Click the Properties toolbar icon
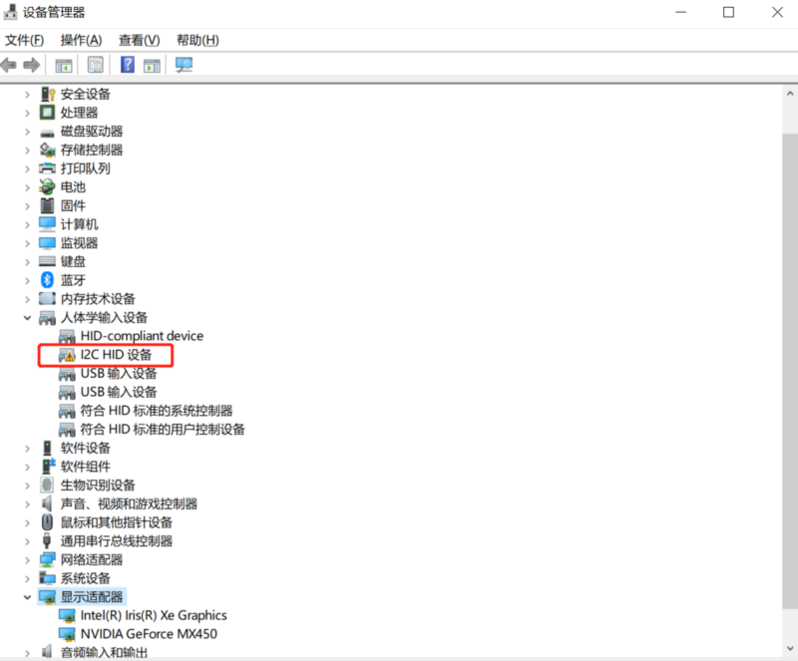 coord(95,65)
